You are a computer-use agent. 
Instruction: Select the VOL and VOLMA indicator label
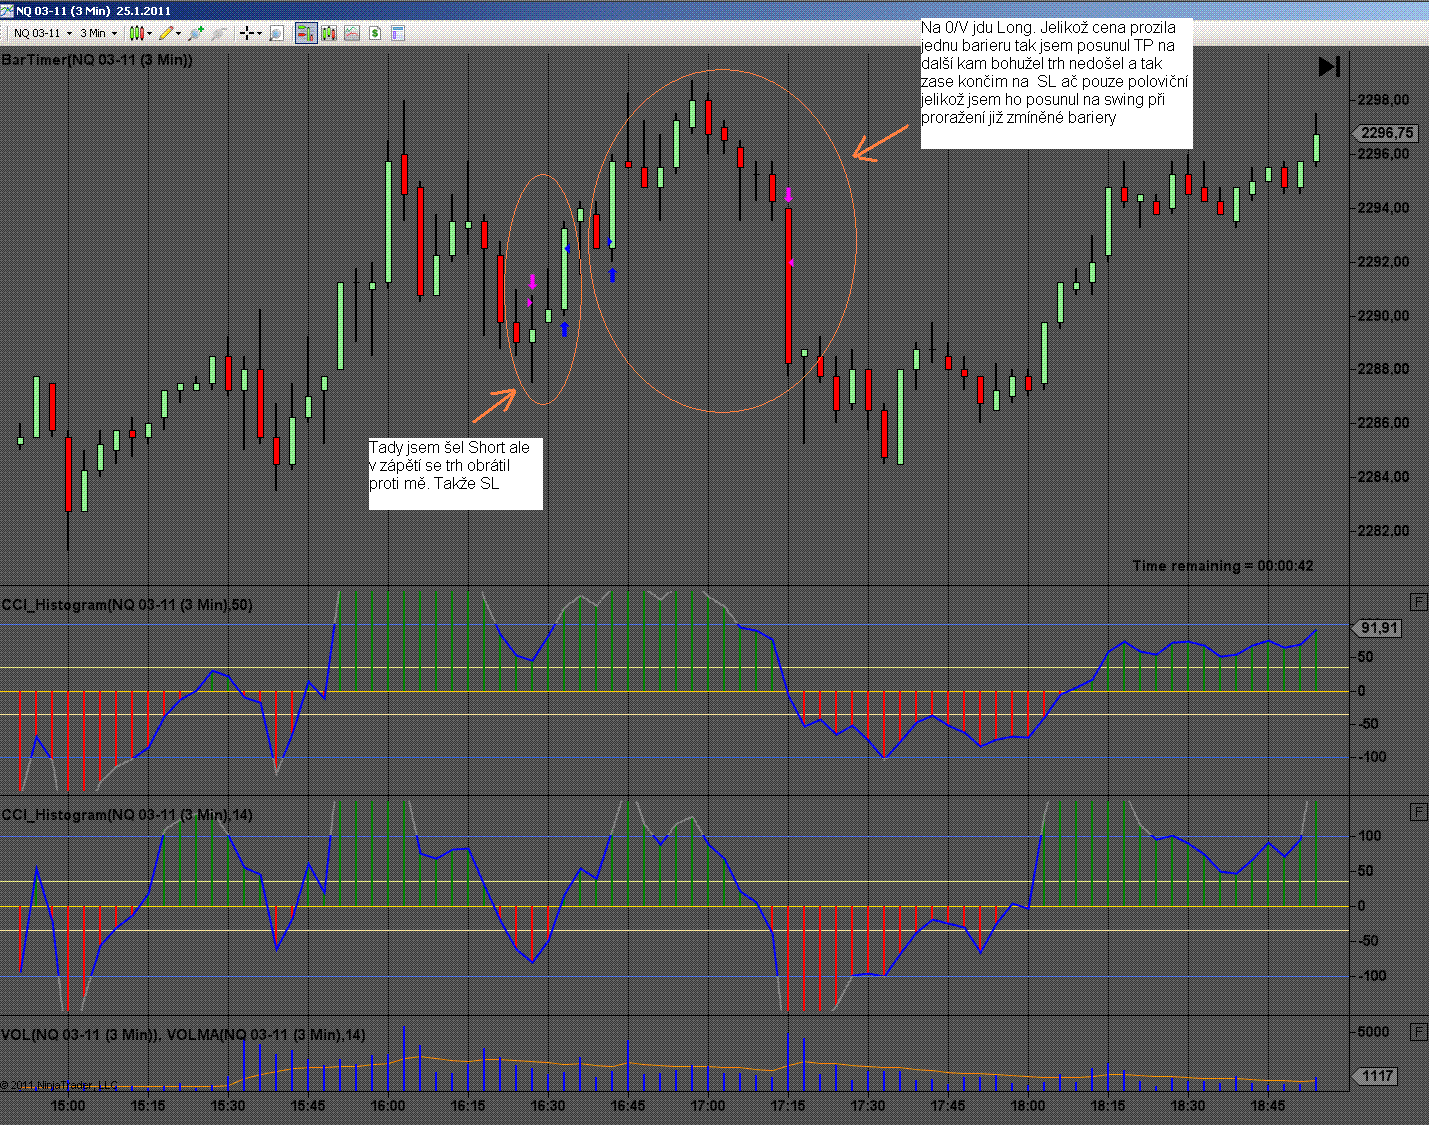coord(183,1034)
